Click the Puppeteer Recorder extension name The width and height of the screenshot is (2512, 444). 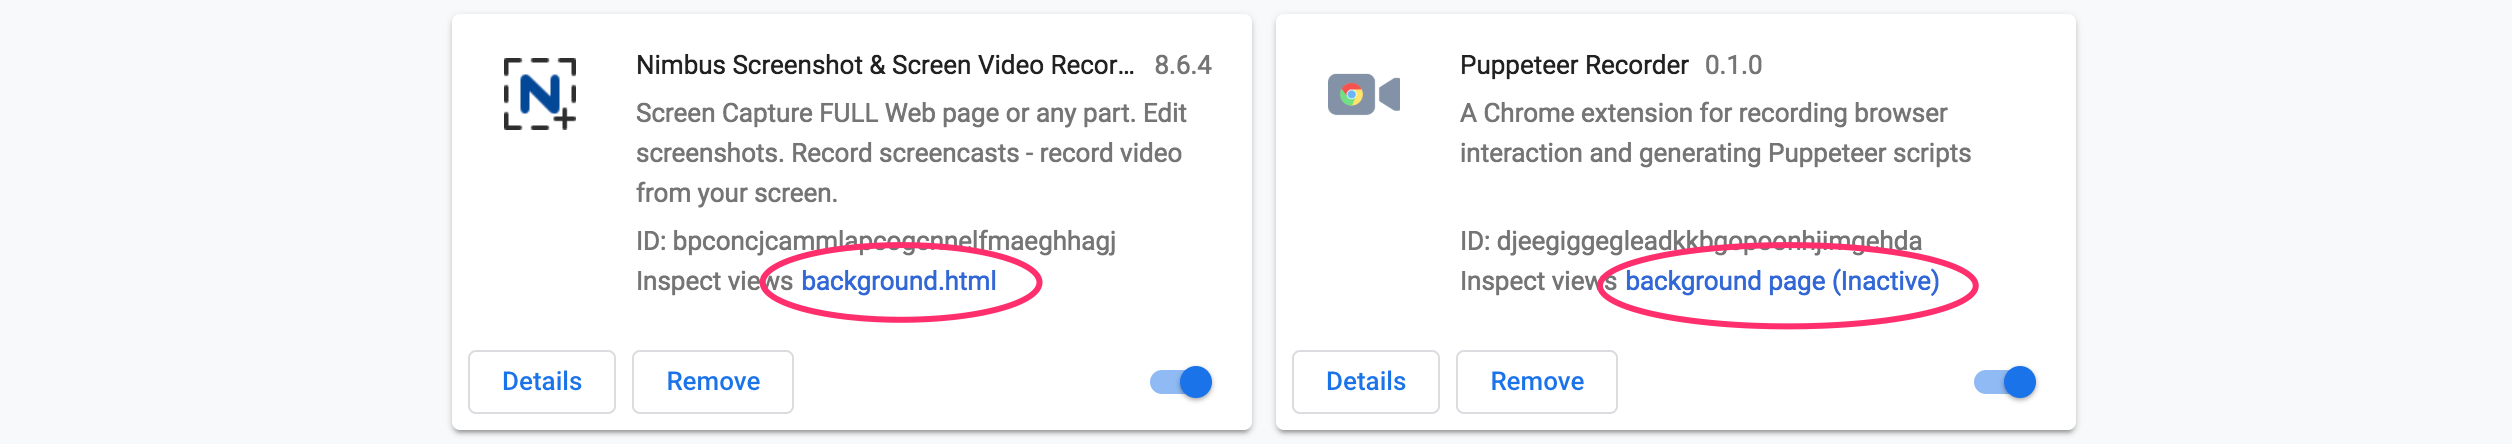(1574, 65)
